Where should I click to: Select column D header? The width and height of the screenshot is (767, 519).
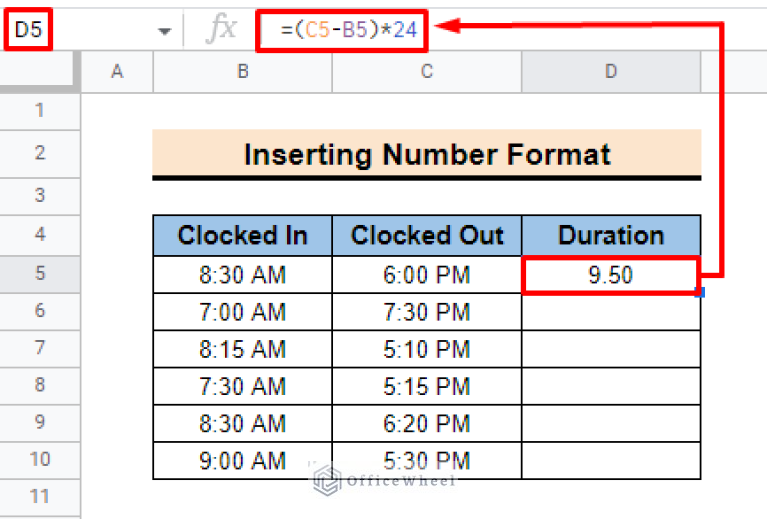[x=611, y=72]
